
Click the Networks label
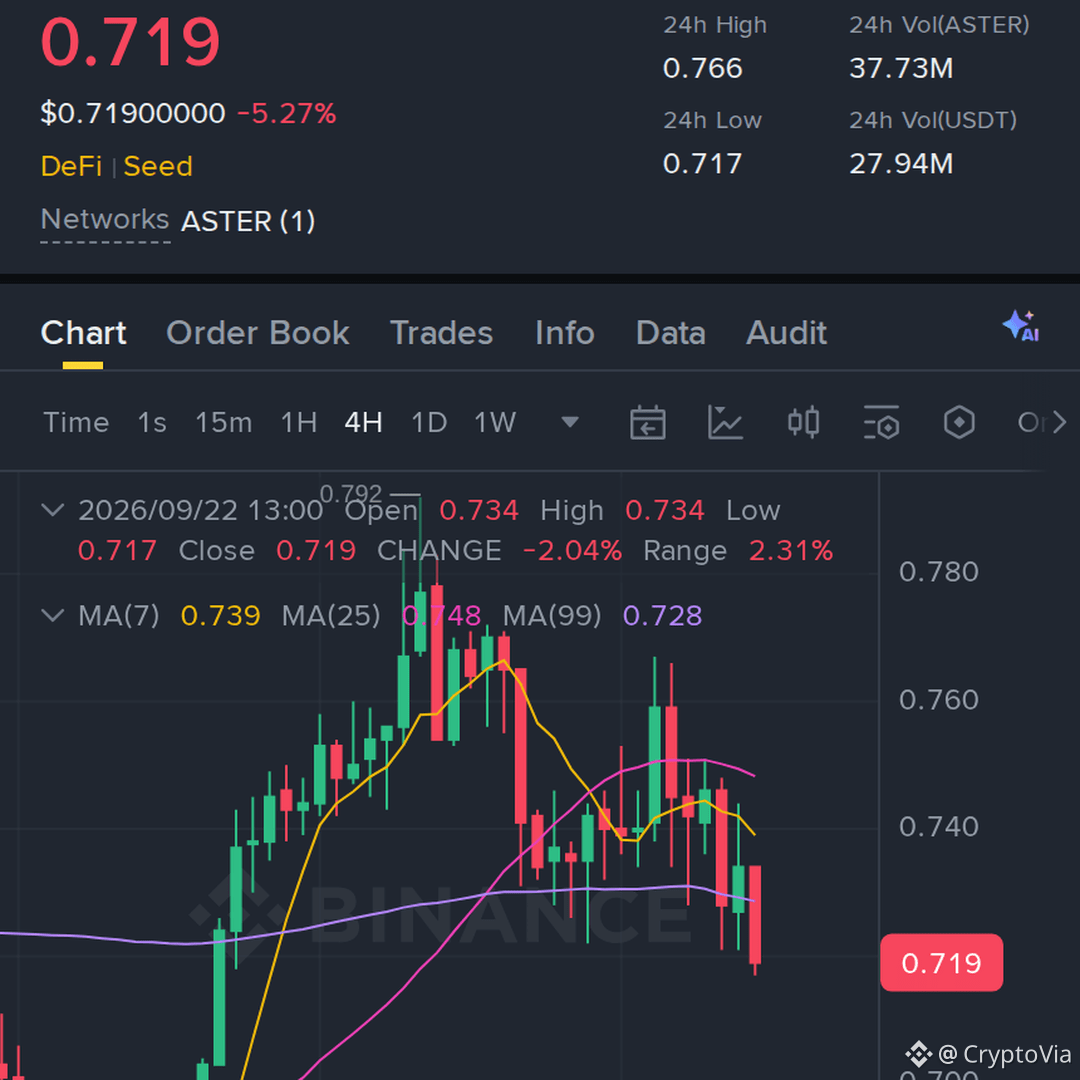tap(105, 220)
